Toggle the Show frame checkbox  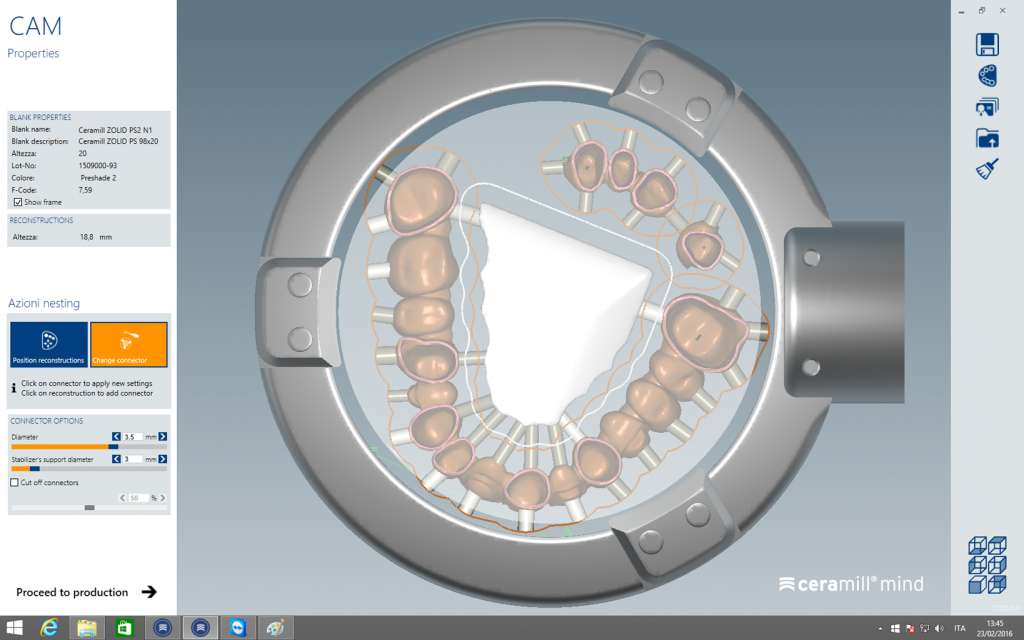18,202
